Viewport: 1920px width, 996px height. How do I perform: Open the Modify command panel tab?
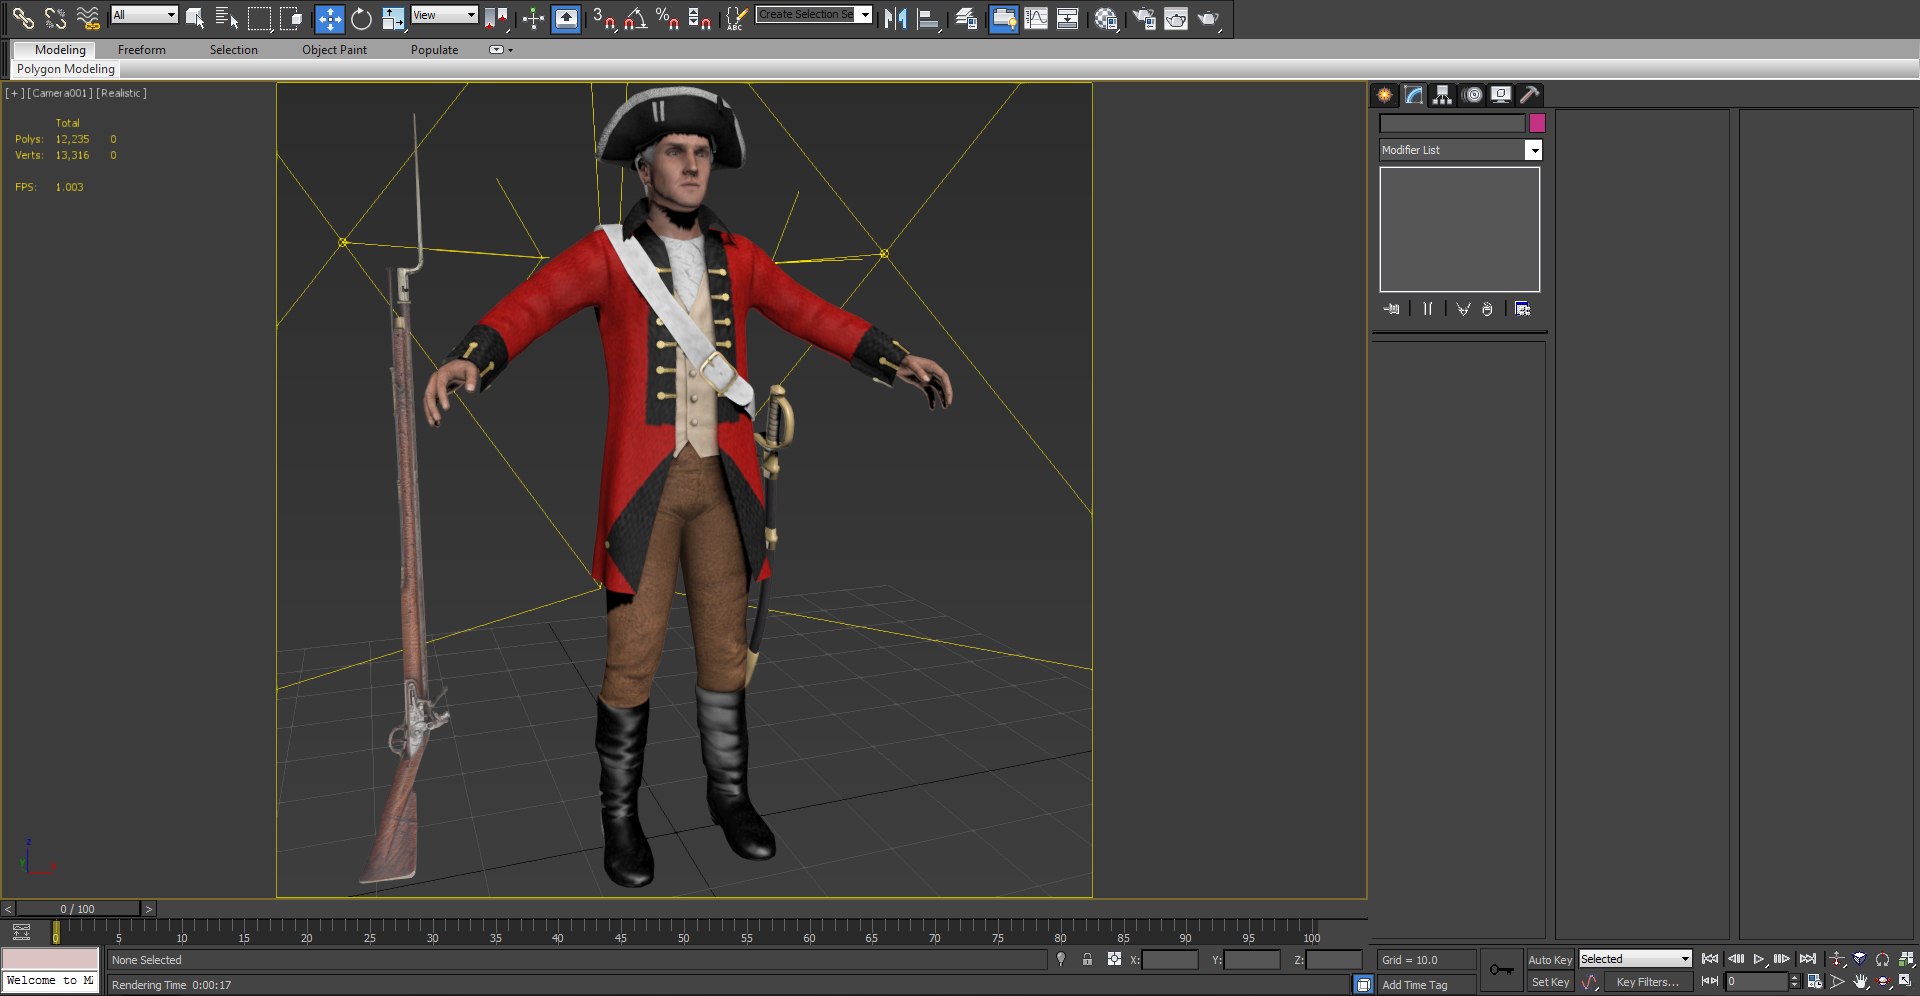[x=1413, y=95]
